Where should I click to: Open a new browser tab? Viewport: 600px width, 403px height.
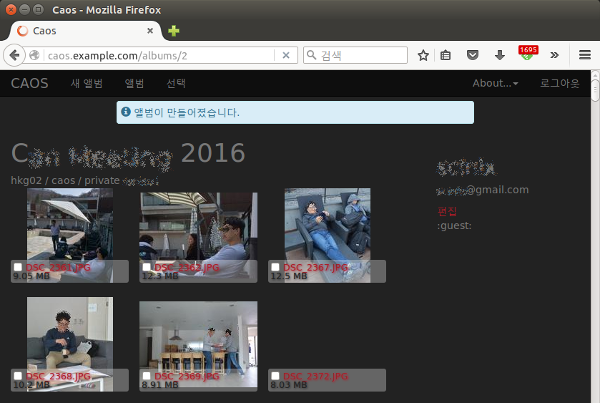[x=174, y=31]
